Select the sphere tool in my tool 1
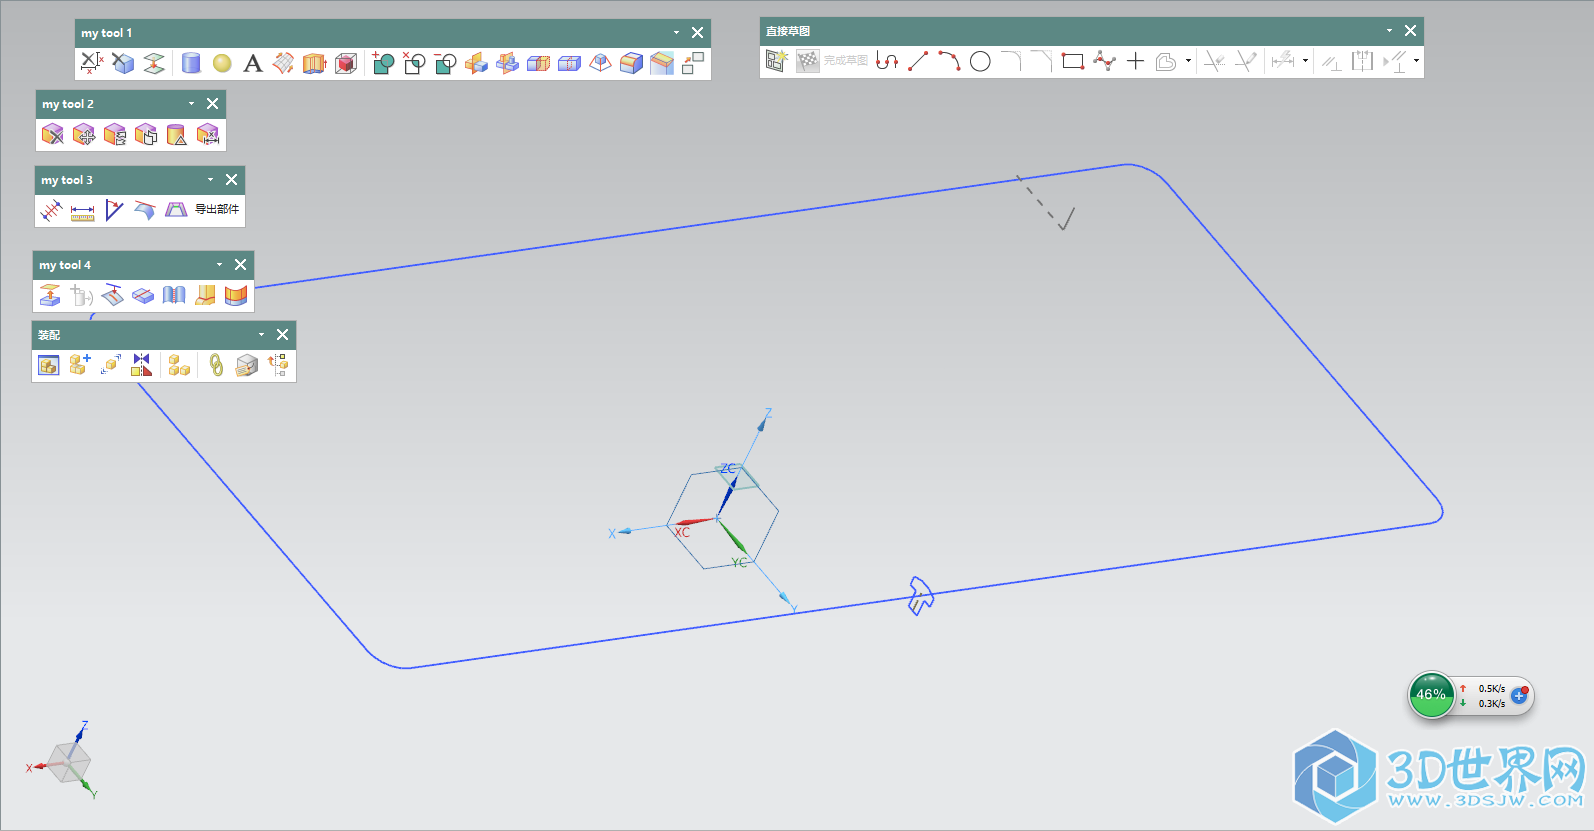Image resolution: width=1594 pixels, height=831 pixels. click(222, 63)
